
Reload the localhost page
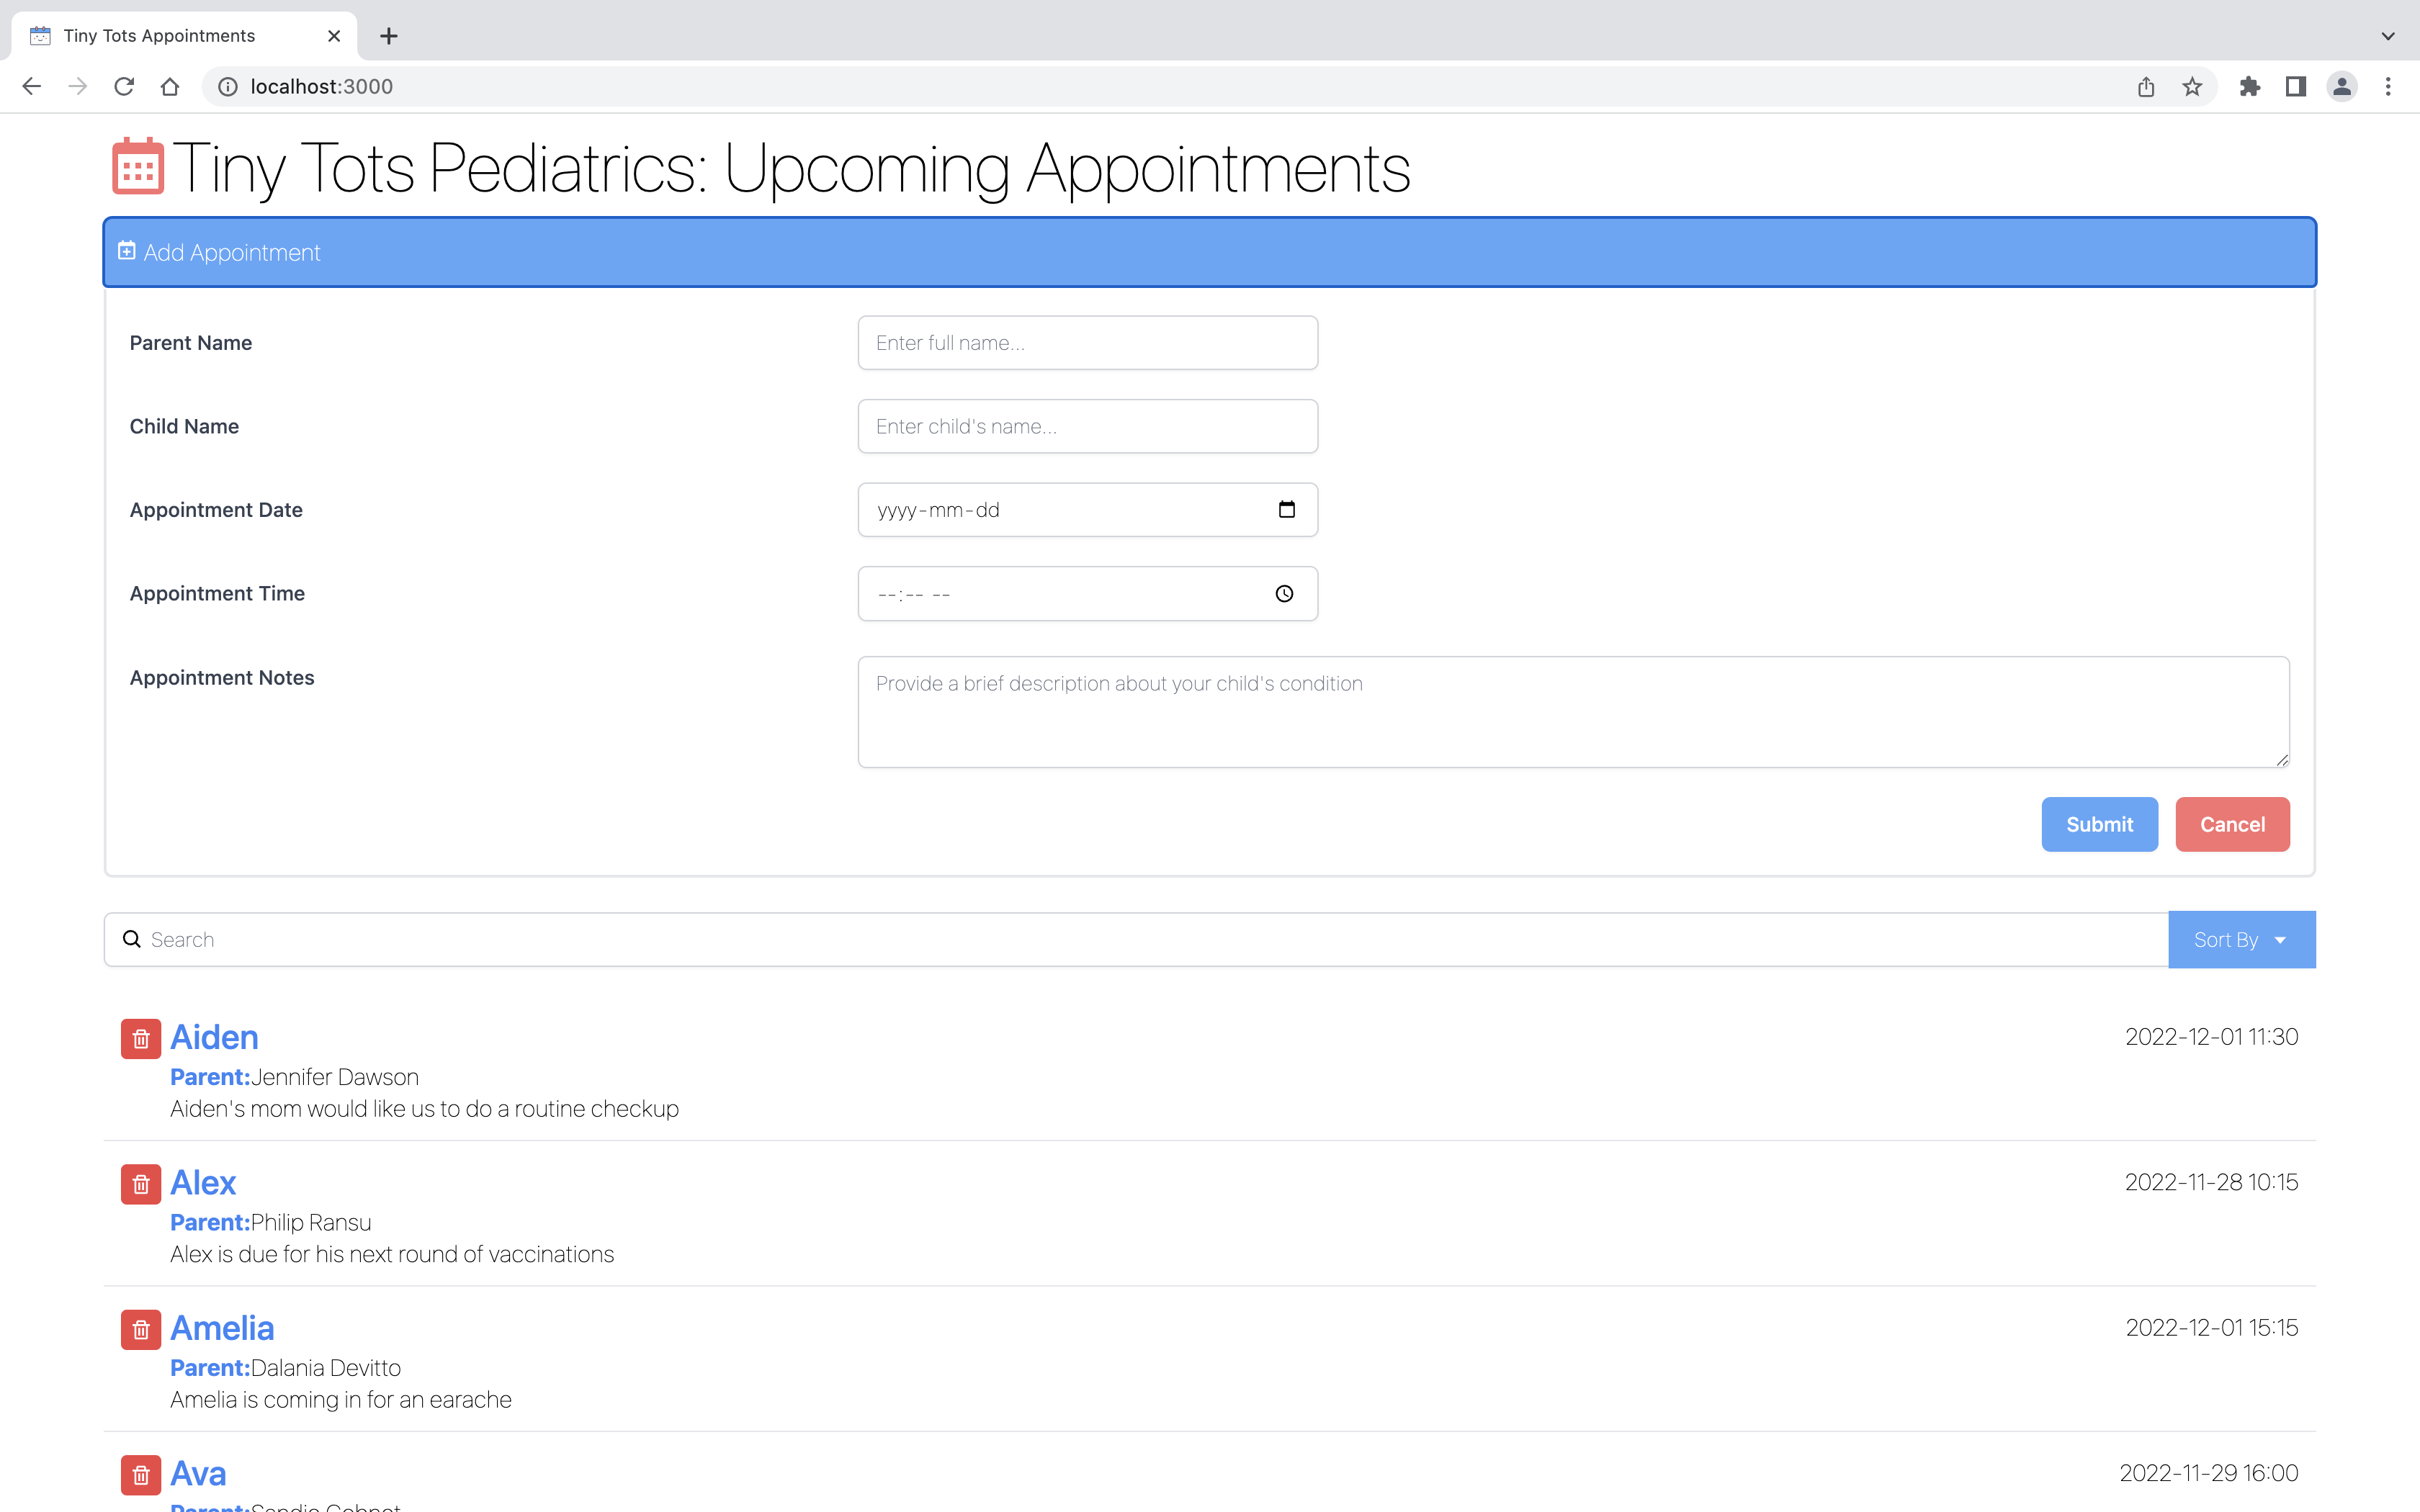pos(124,87)
